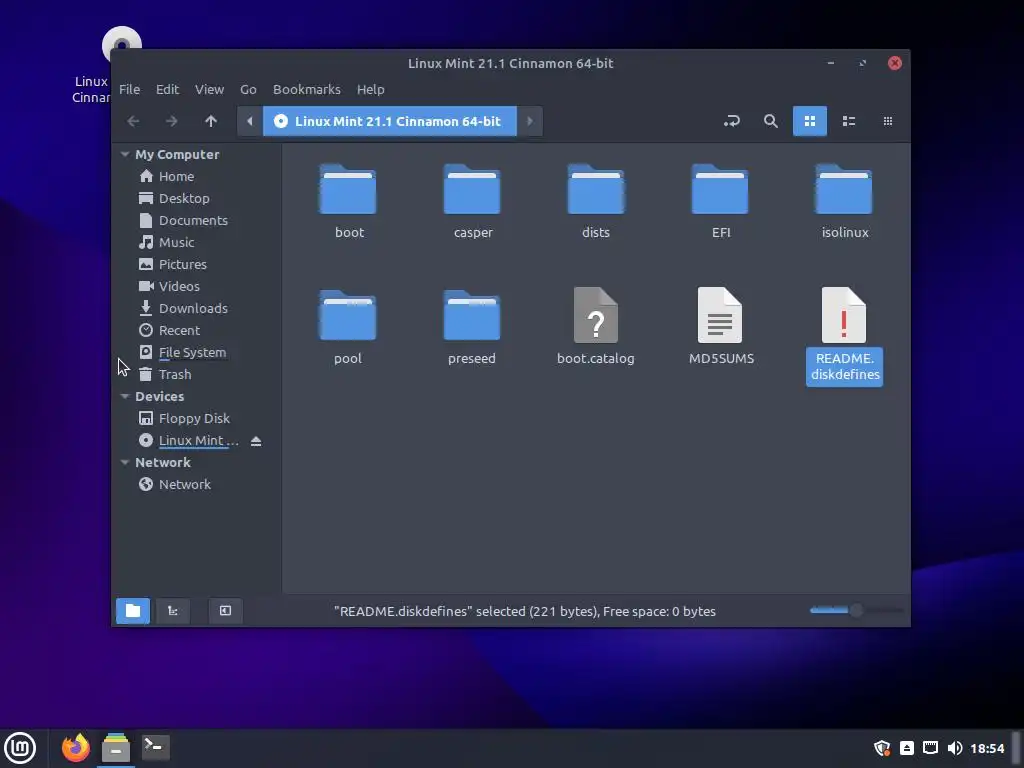Switch to icon view
This screenshot has width=1024, height=768.
click(x=810, y=121)
